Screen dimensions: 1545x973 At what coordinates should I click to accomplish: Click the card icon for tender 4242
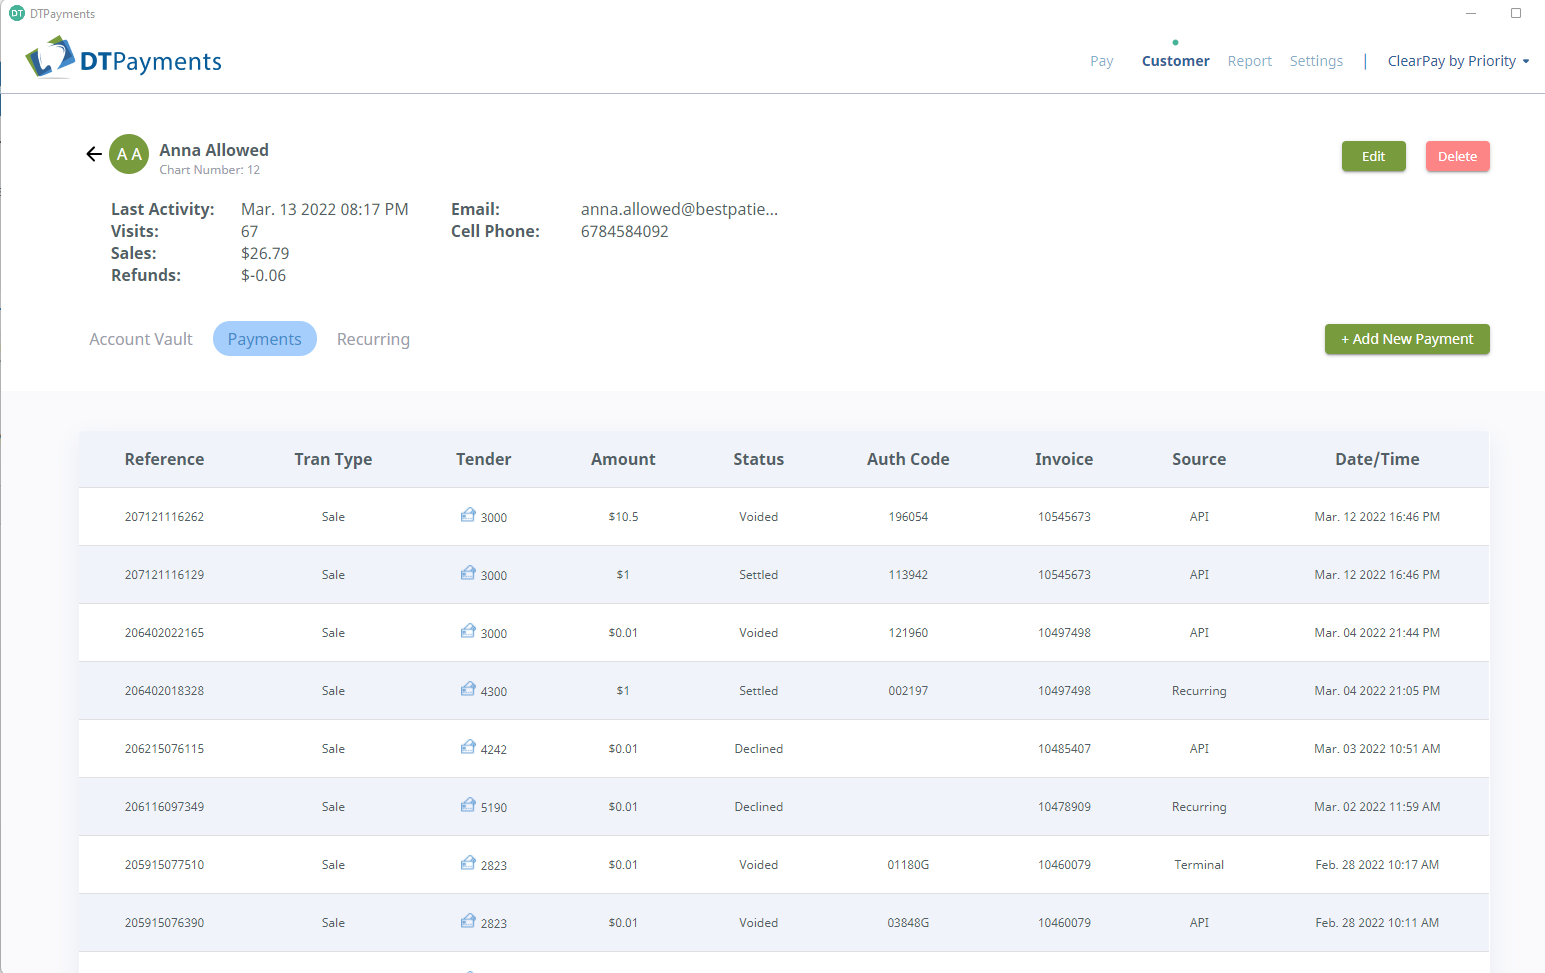468,747
